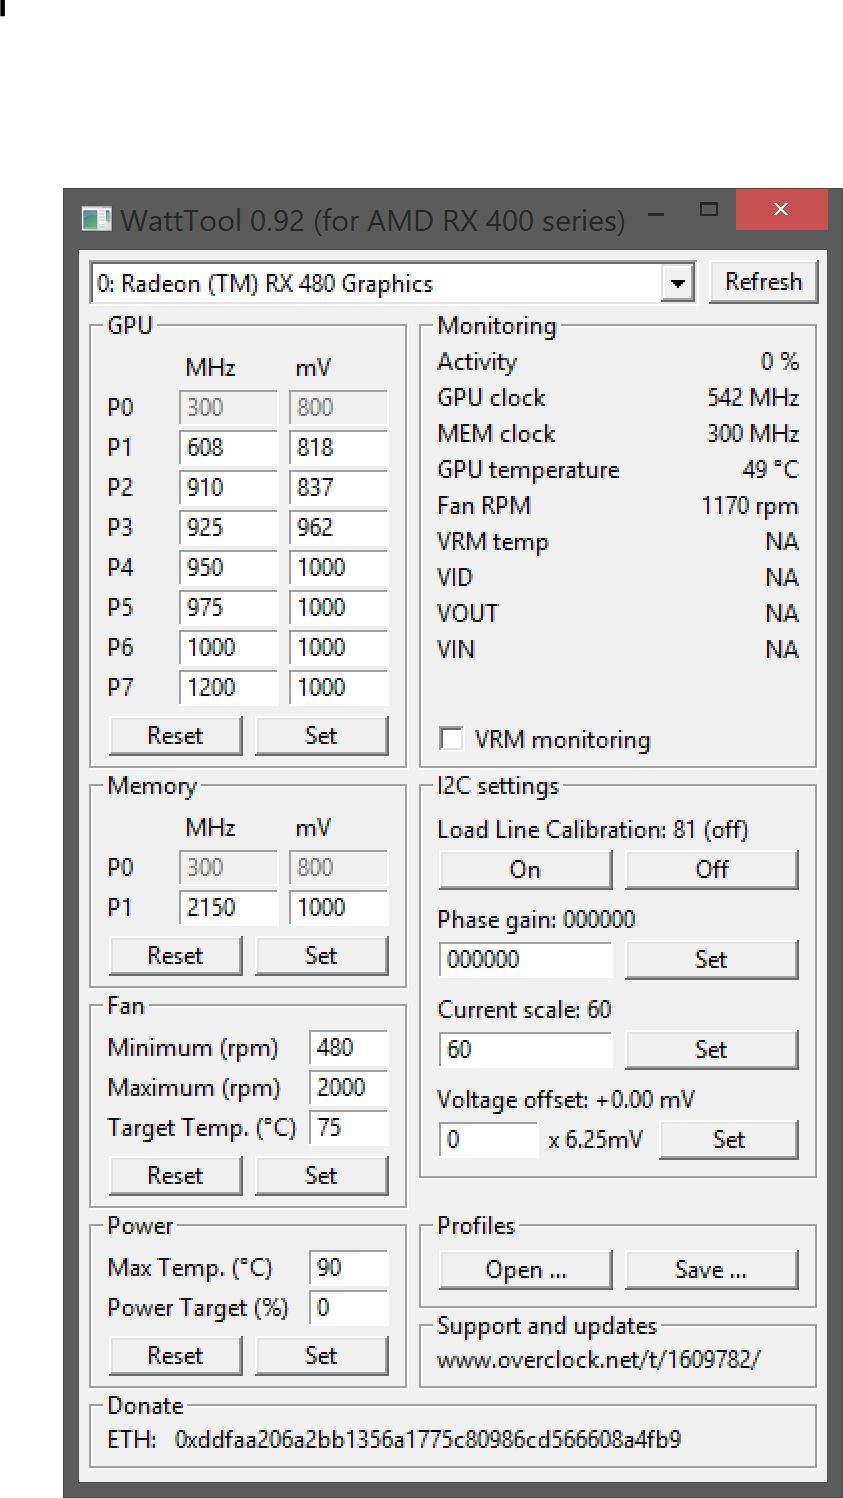Focus the GPU P7 mV field
The image size is (843, 1498).
[338, 687]
